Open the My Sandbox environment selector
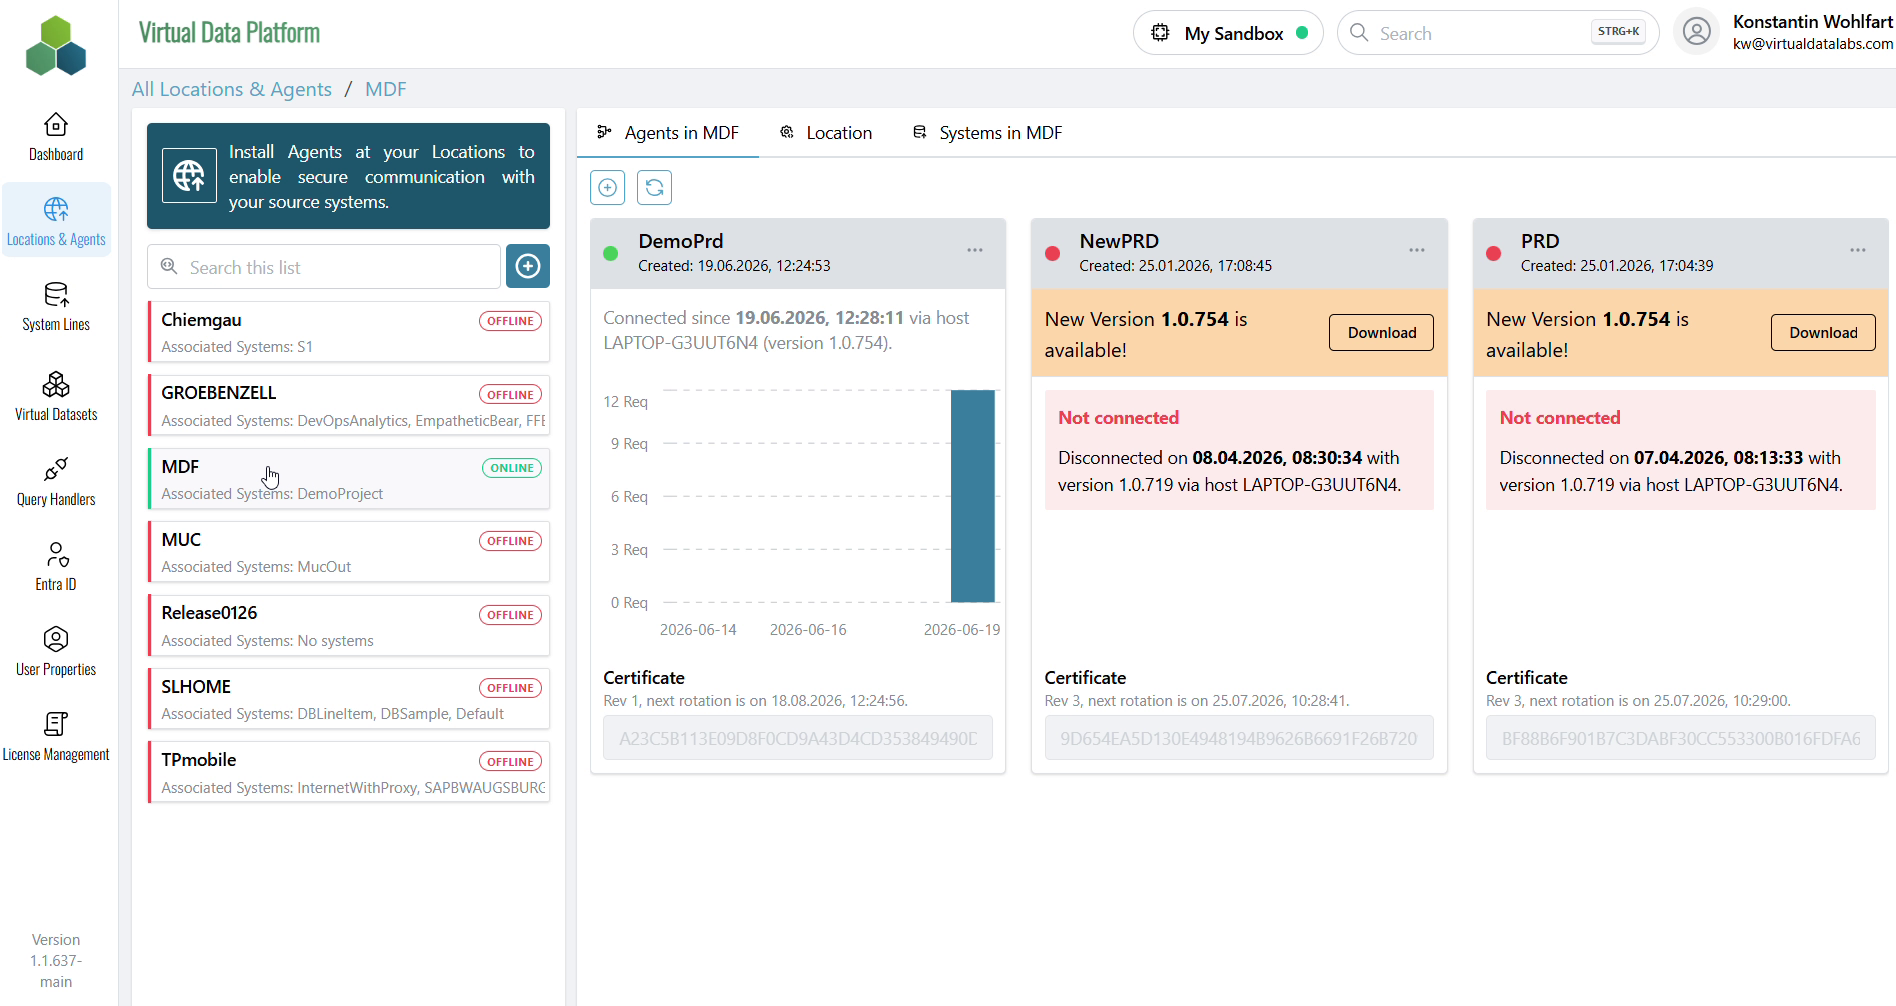 point(1228,33)
